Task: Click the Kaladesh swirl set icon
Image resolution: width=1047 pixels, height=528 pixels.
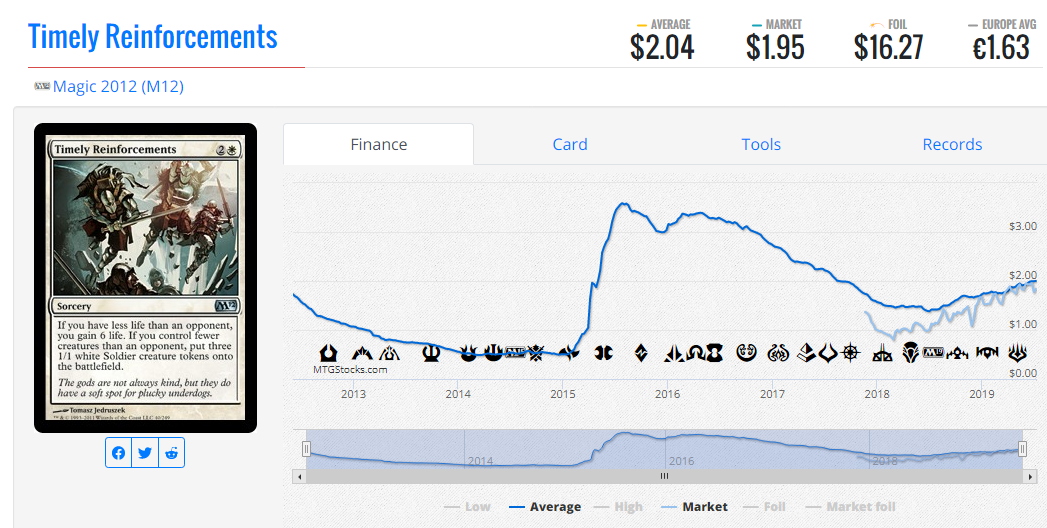Action: pos(747,352)
